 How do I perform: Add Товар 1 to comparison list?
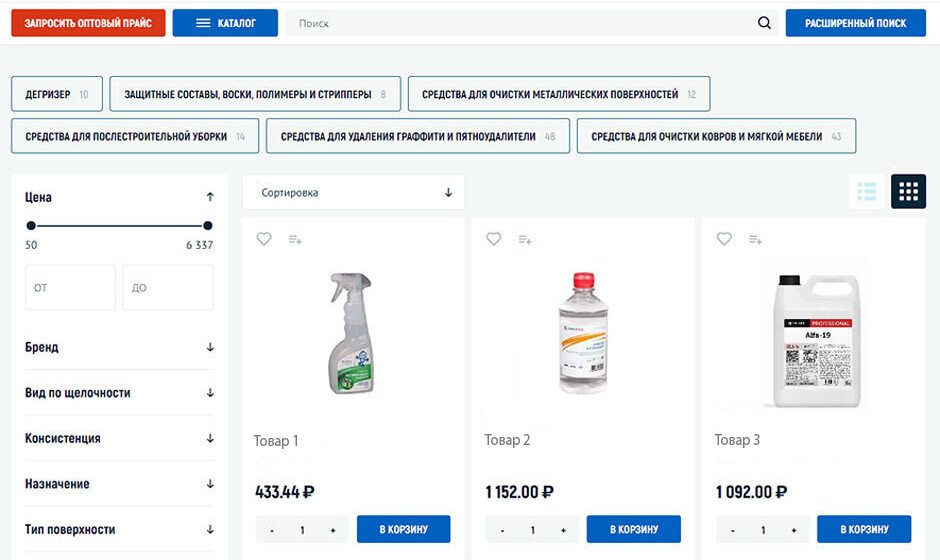295,239
